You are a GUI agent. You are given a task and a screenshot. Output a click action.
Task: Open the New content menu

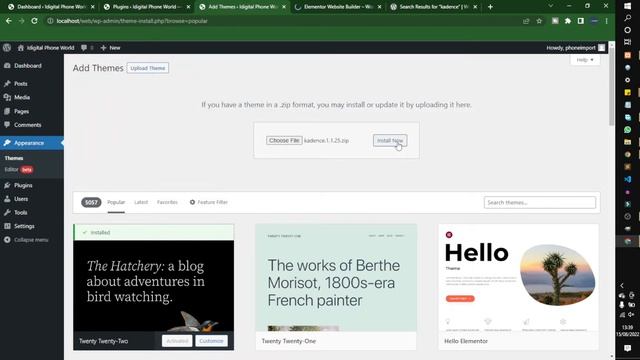click(110, 48)
